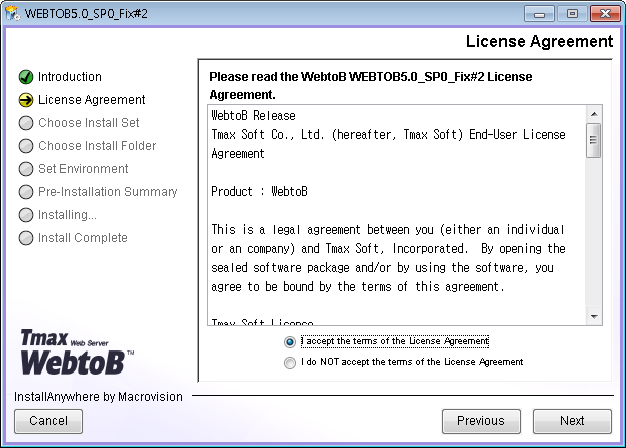Click the Choose Install Set step circle icon
Image resolution: width=626 pixels, height=448 pixels.
(26, 123)
